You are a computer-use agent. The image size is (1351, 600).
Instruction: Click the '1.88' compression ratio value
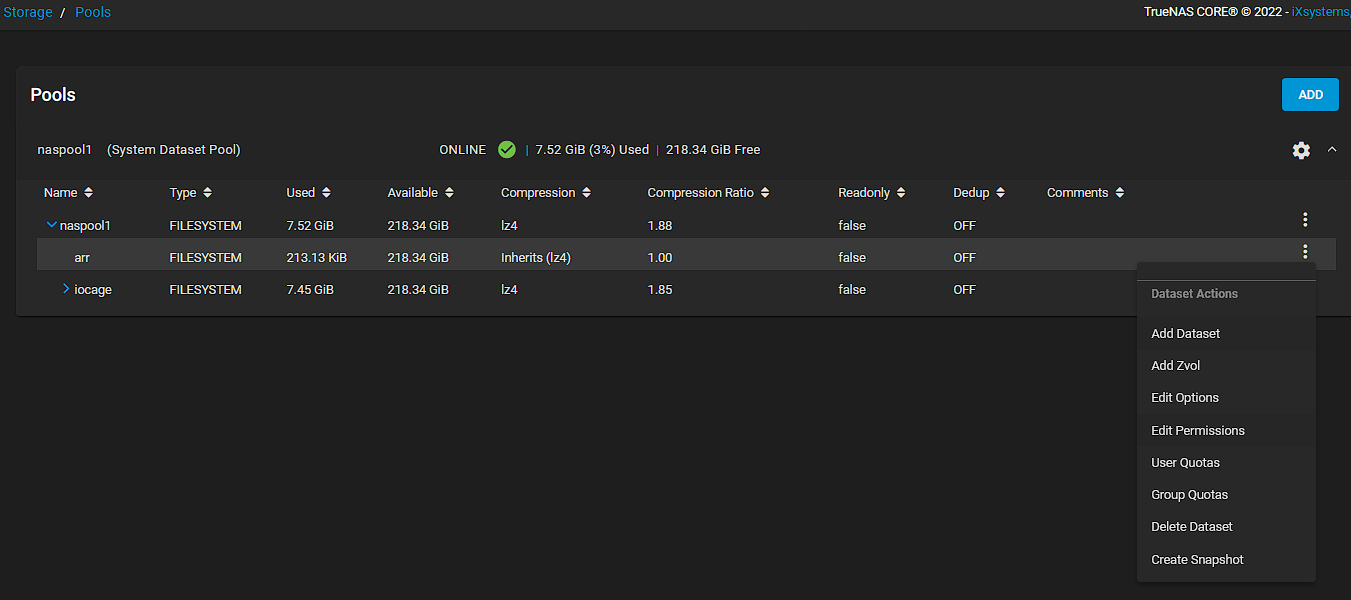click(660, 226)
